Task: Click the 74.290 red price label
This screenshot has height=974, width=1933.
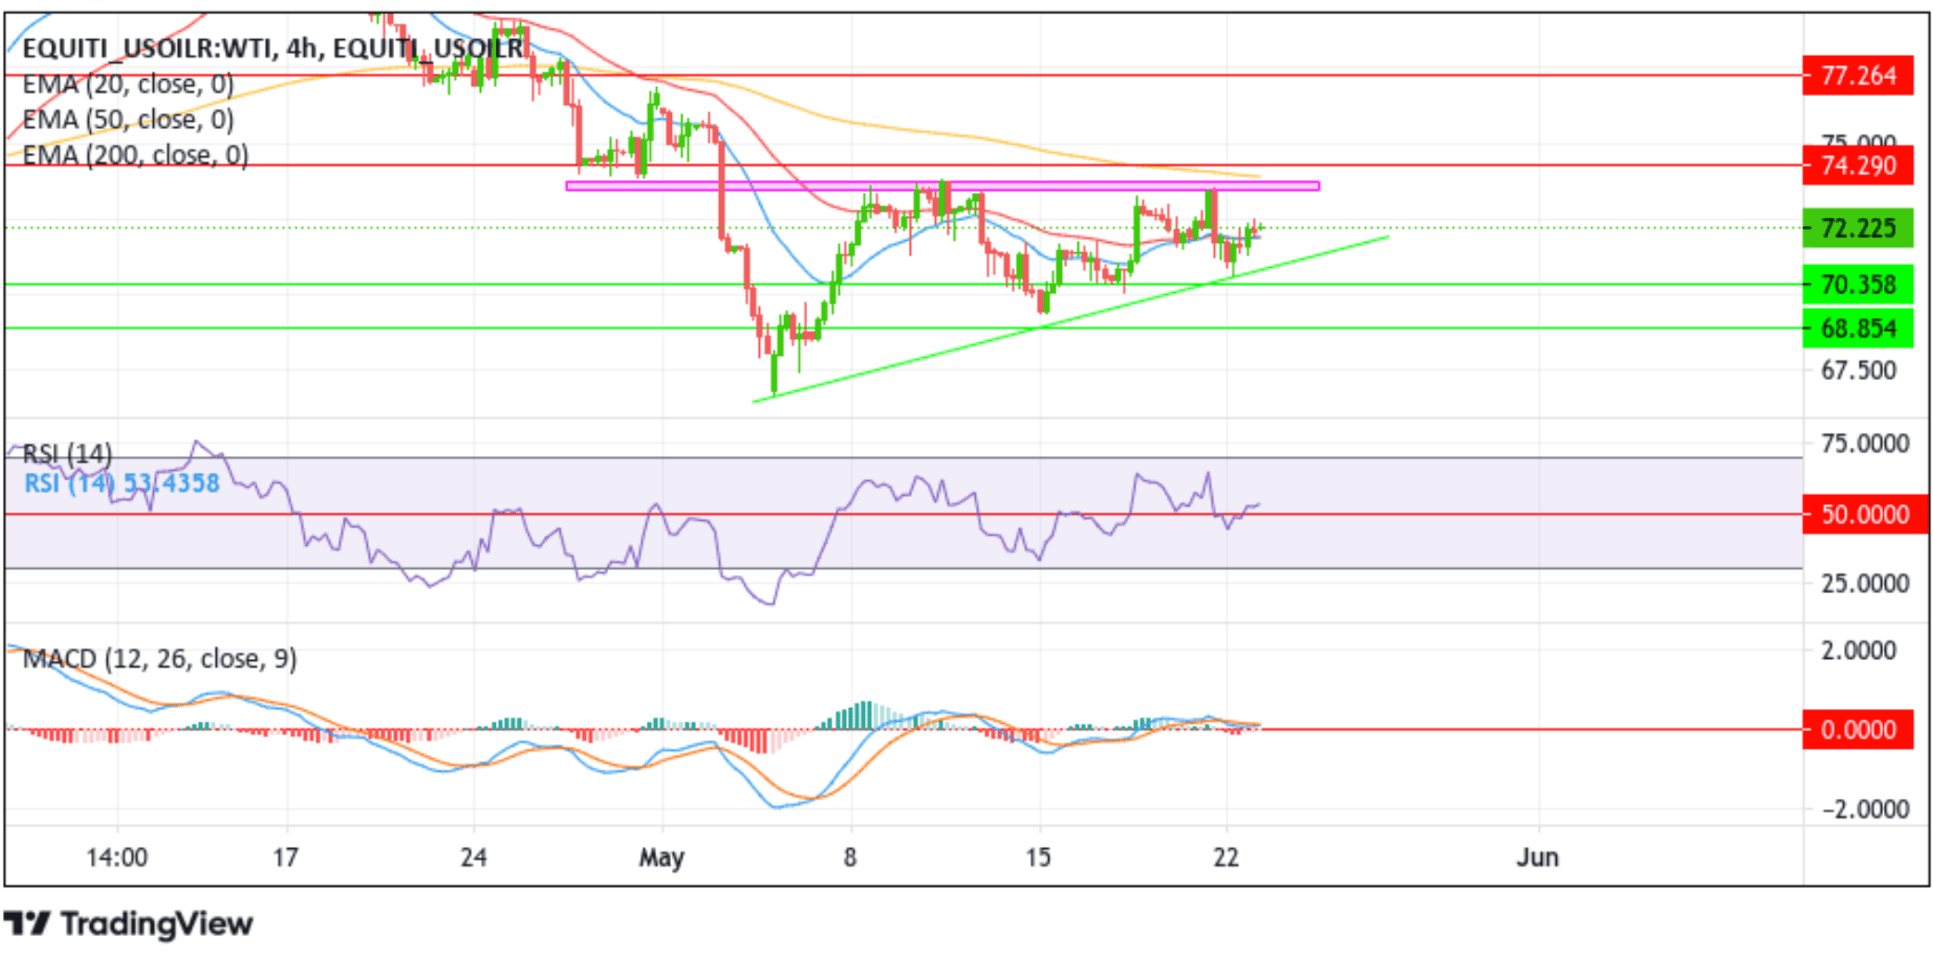Action: pos(1858,165)
